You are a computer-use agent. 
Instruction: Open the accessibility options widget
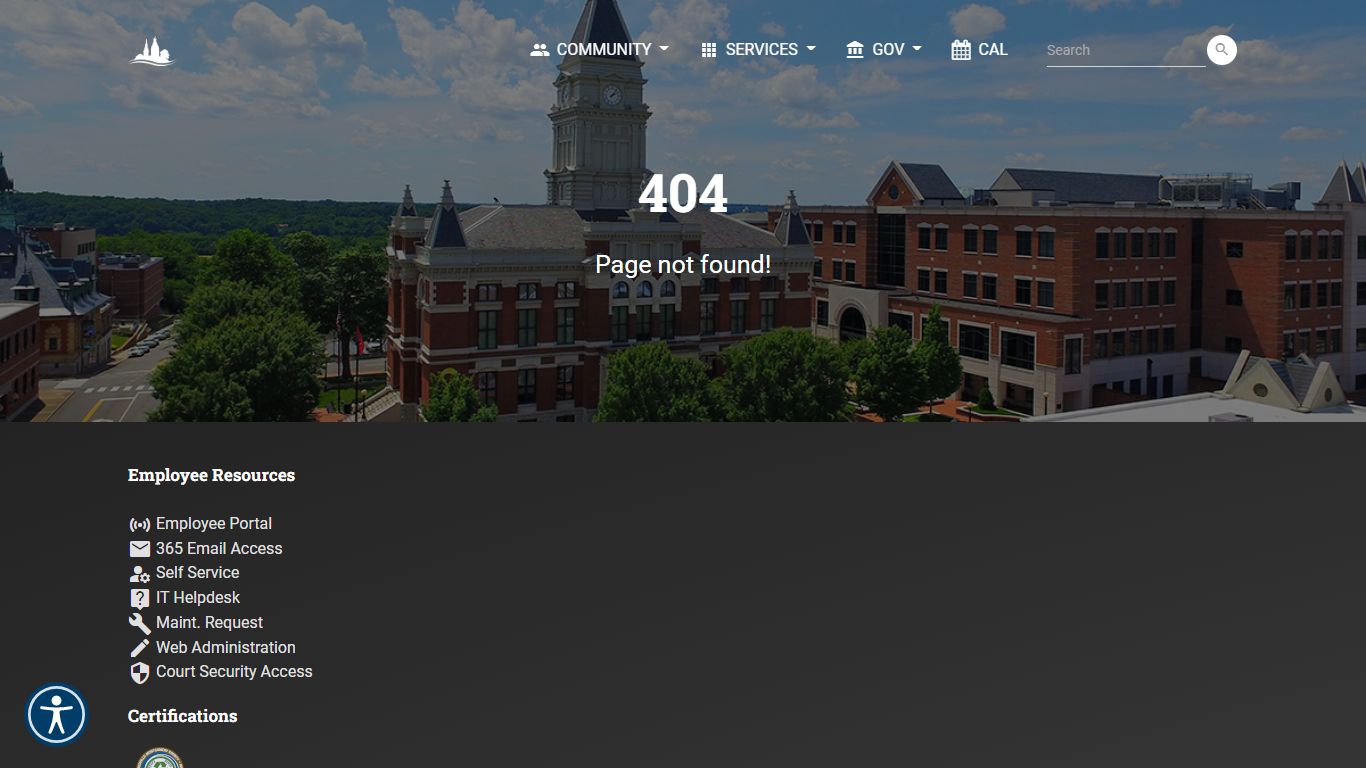pos(57,715)
